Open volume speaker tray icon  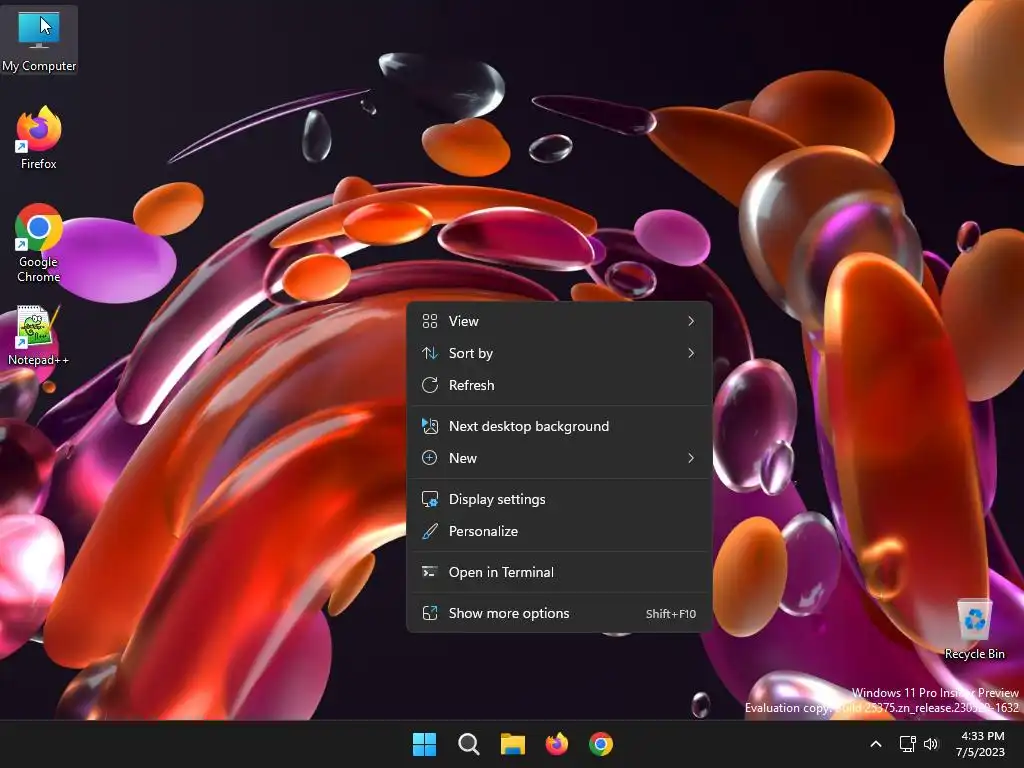(931, 744)
